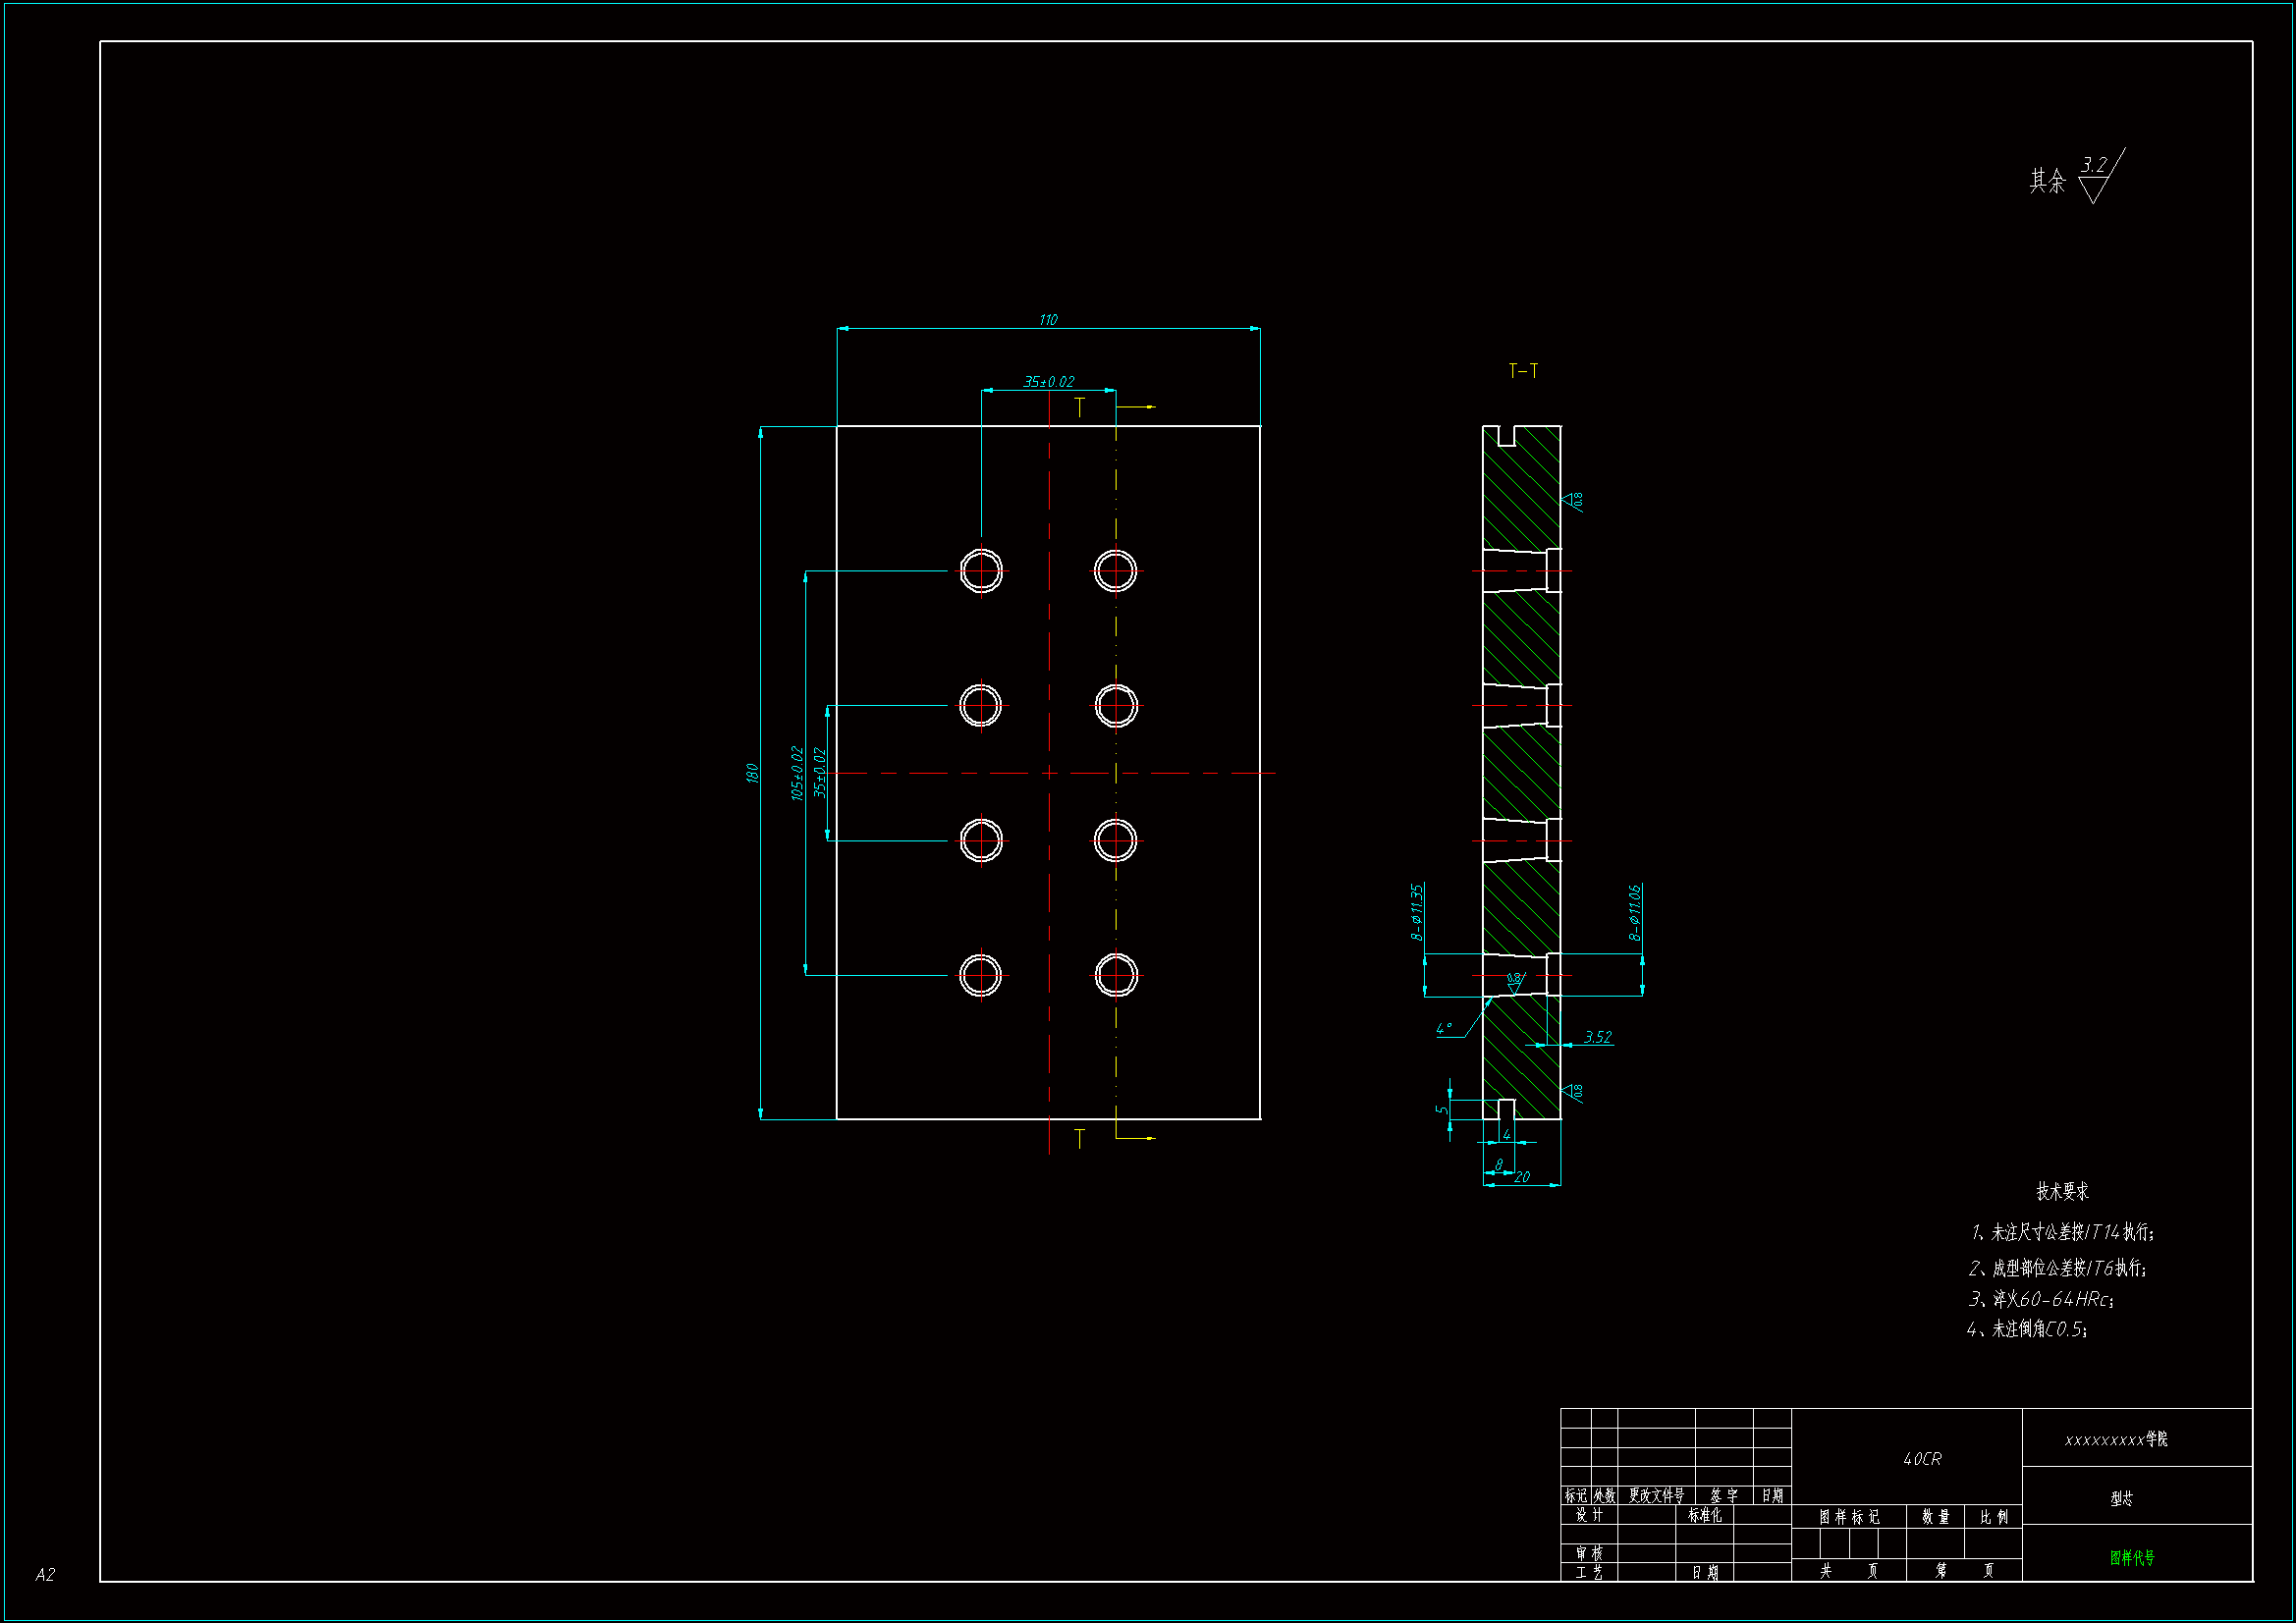The height and width of the screenshot is (1623, 2296).
Task: Click the 40CR material text in title block
Action: [1922, 1459]
